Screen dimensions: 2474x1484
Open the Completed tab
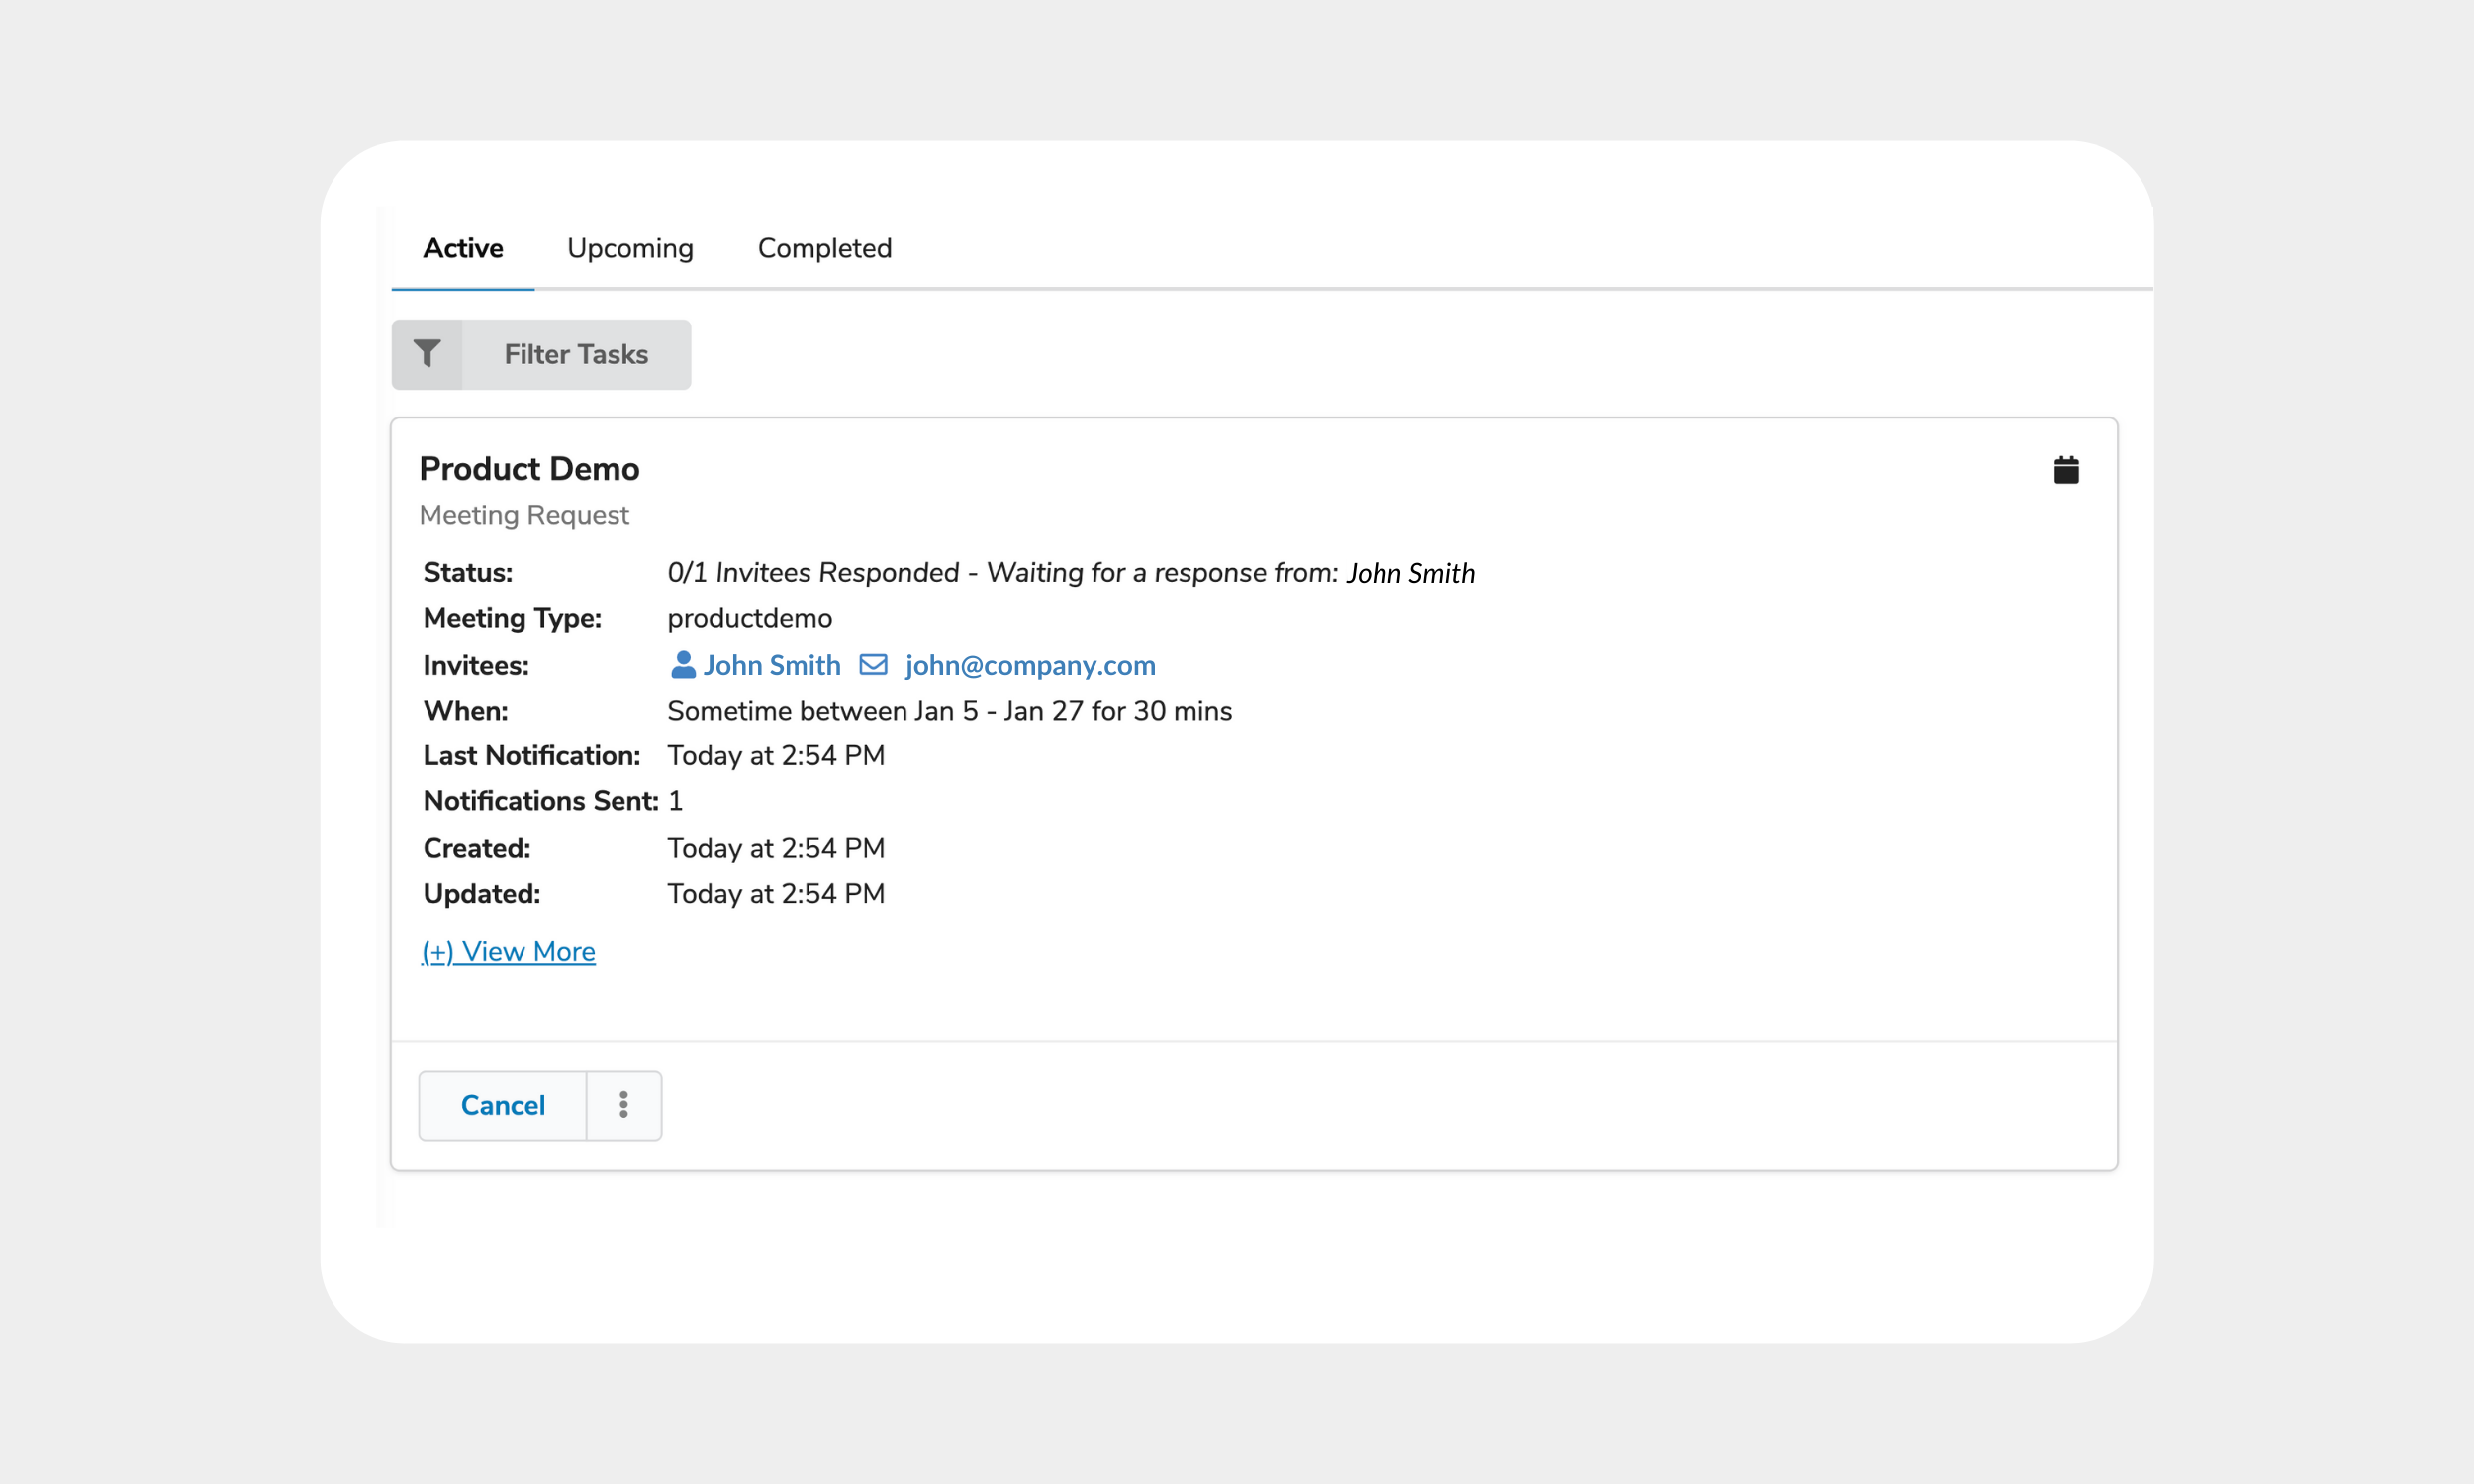pyautogui.click(x=825, y=248)
